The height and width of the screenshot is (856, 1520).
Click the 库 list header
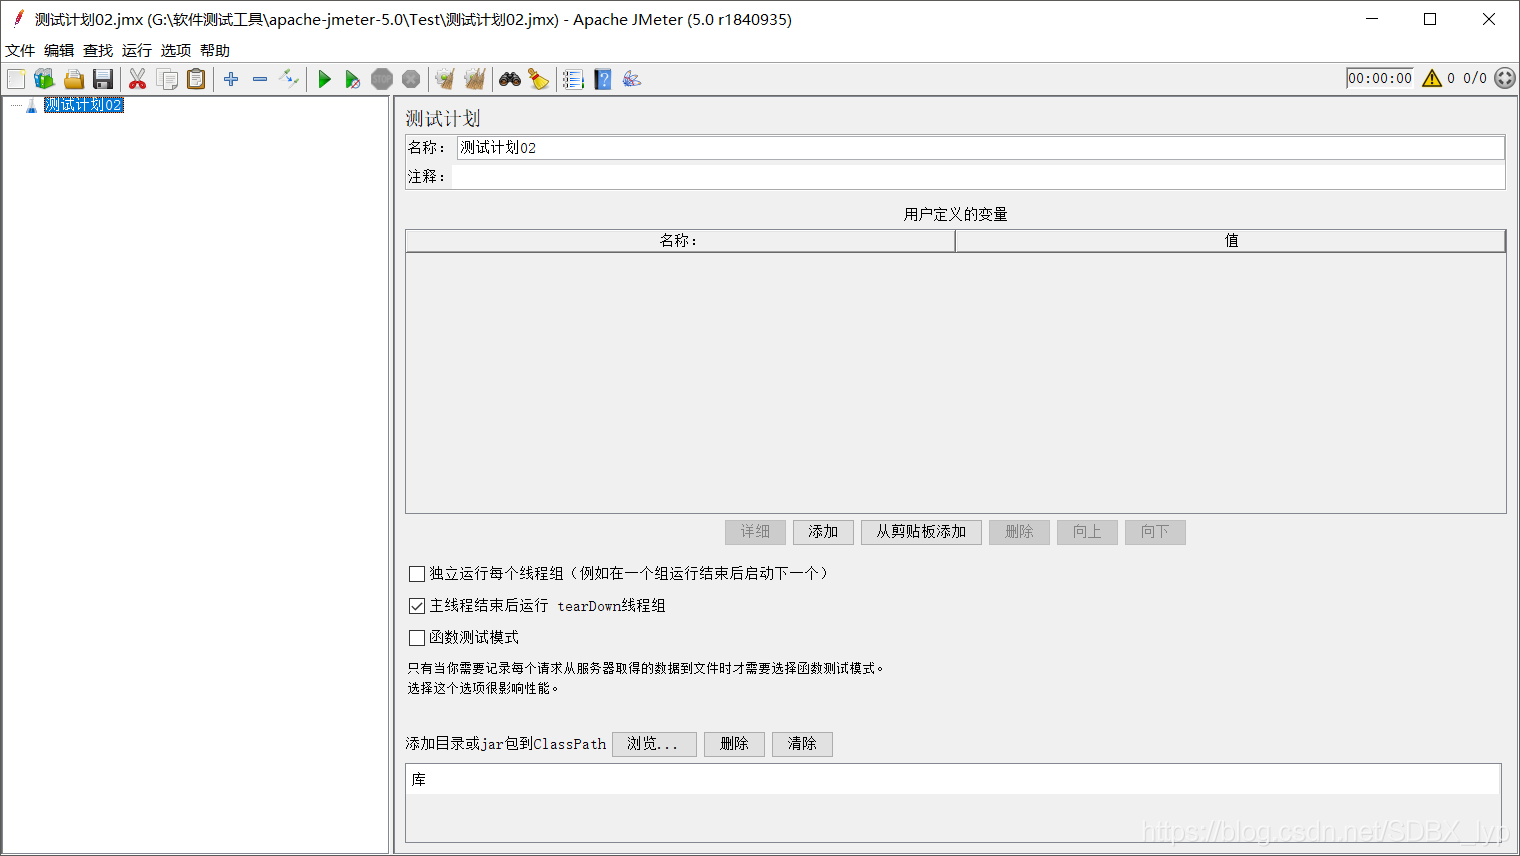[953, 780]
